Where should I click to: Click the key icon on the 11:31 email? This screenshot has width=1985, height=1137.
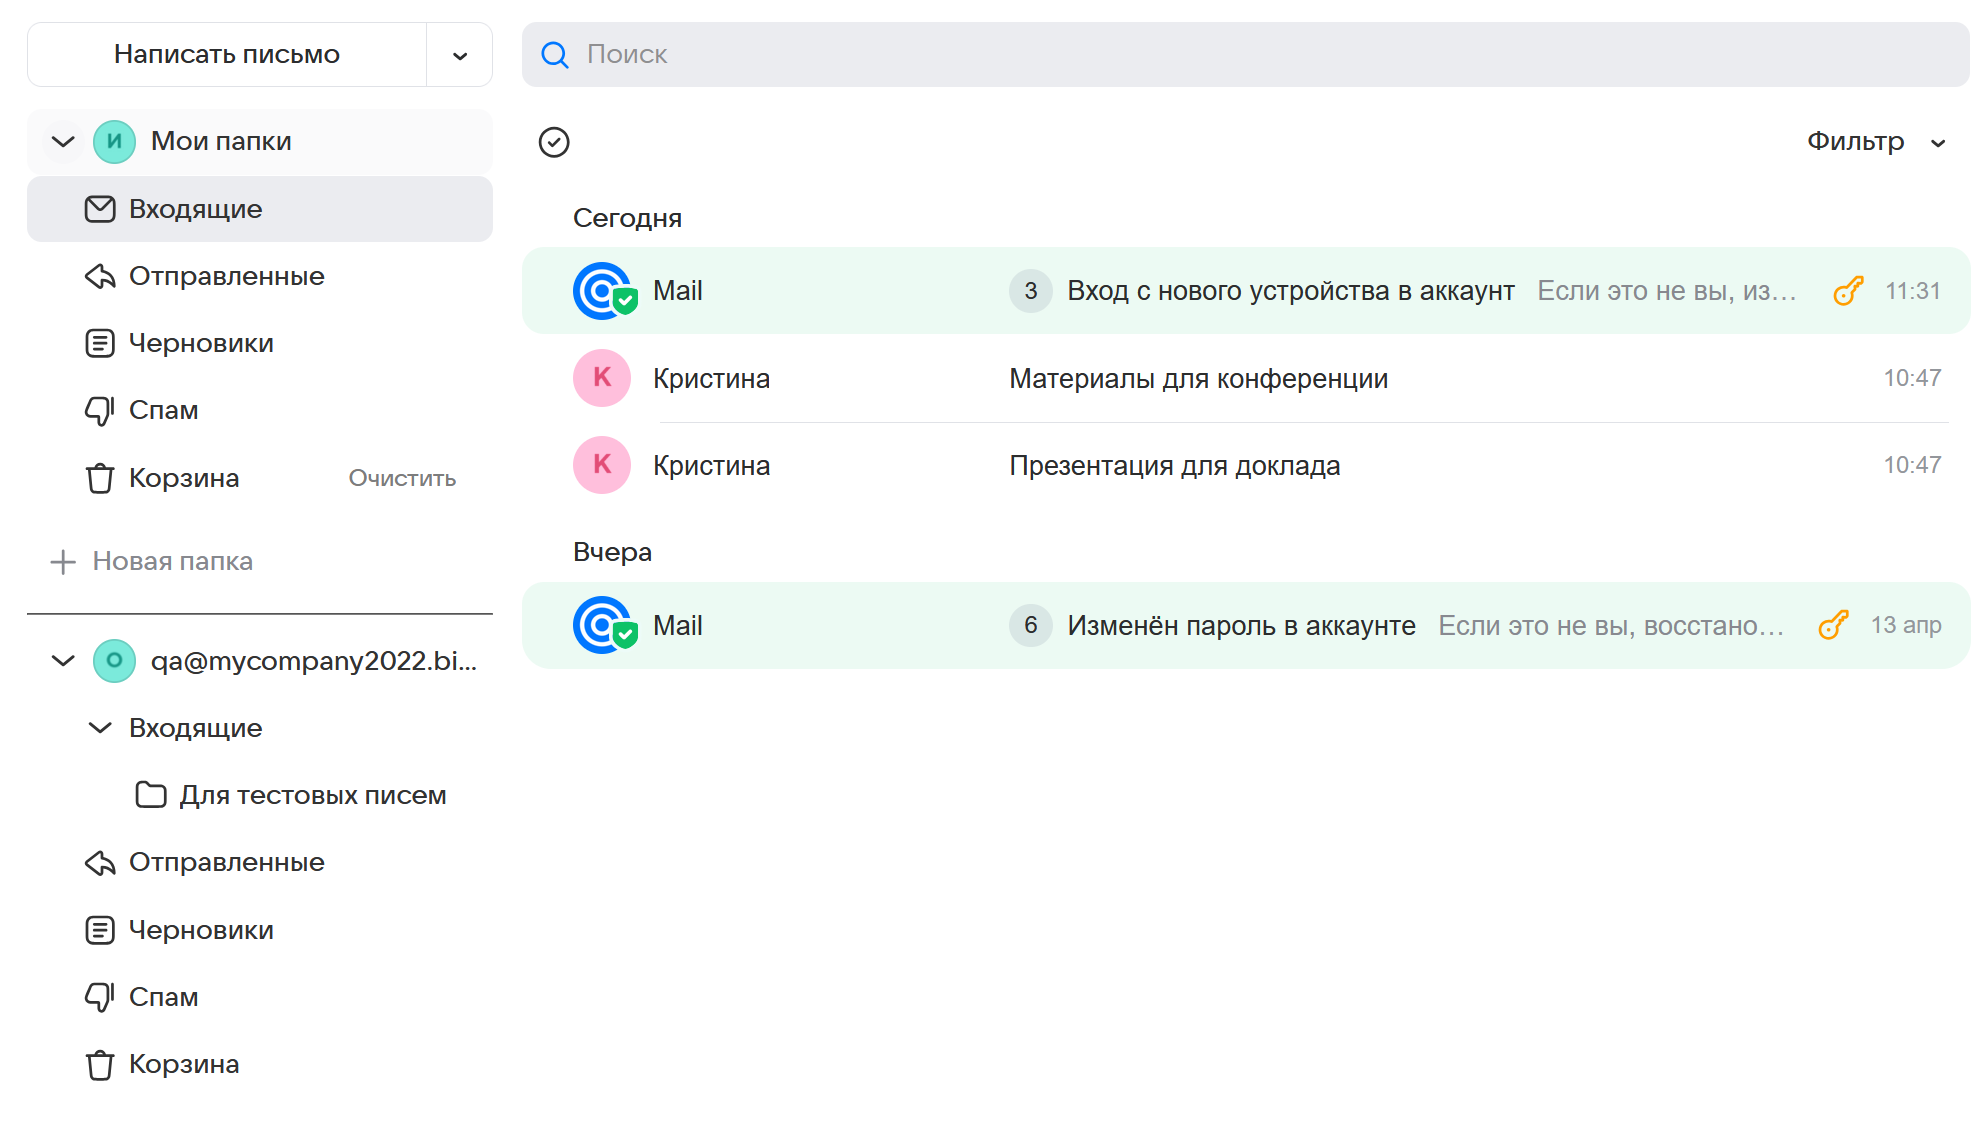[1848, 291]
